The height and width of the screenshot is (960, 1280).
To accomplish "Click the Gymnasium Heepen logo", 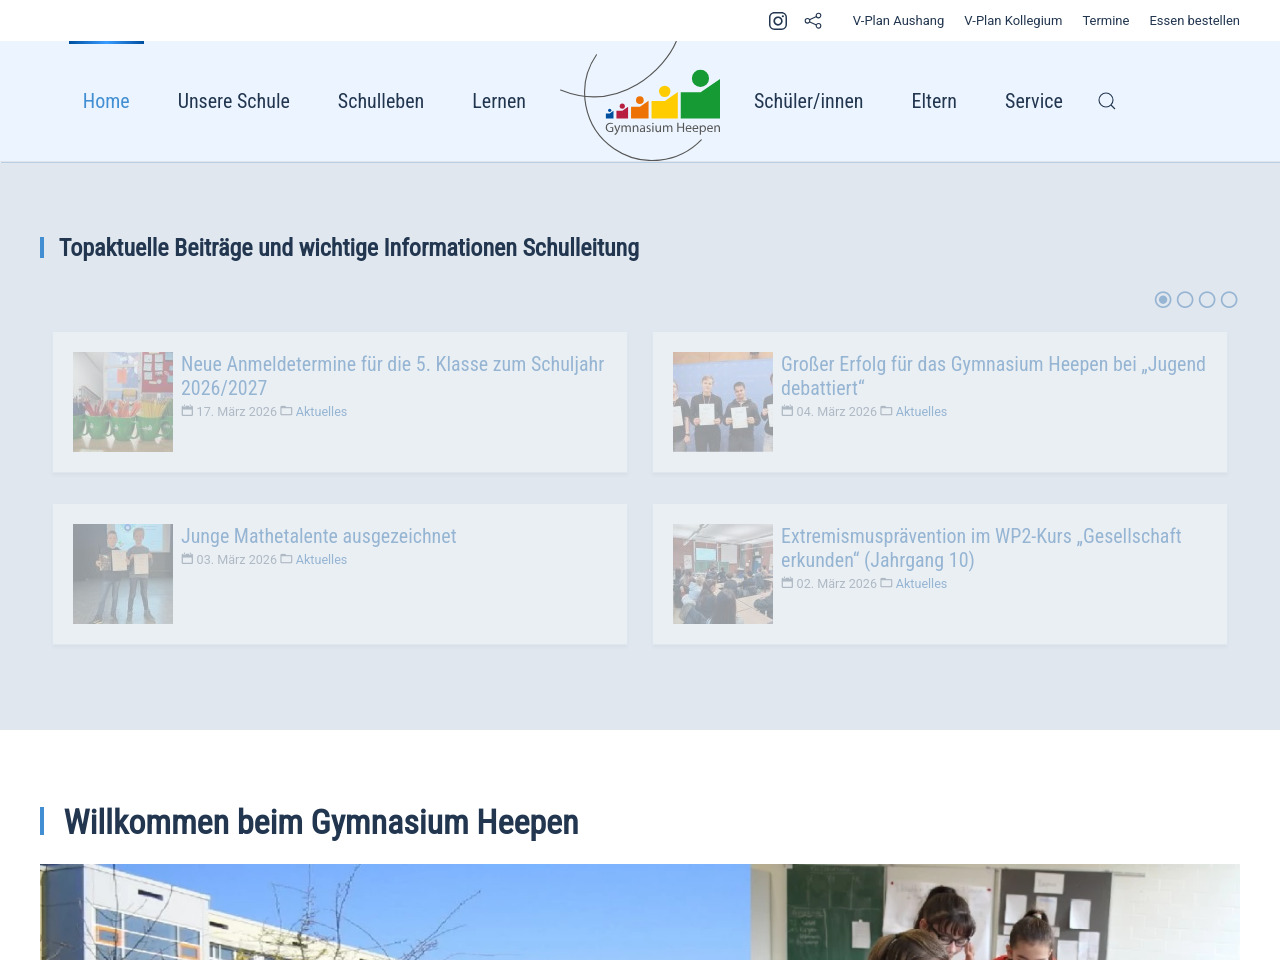I will point(662,103).
